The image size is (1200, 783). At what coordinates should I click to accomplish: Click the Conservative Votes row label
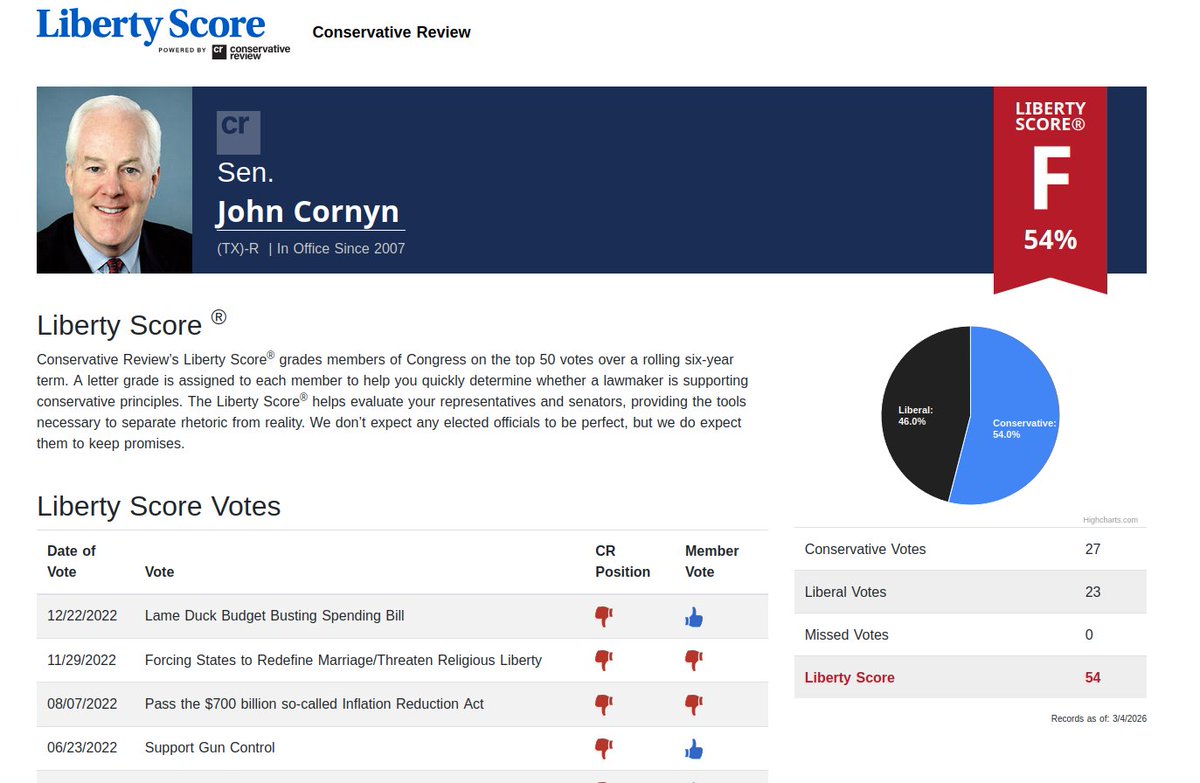tap(865, 549)
